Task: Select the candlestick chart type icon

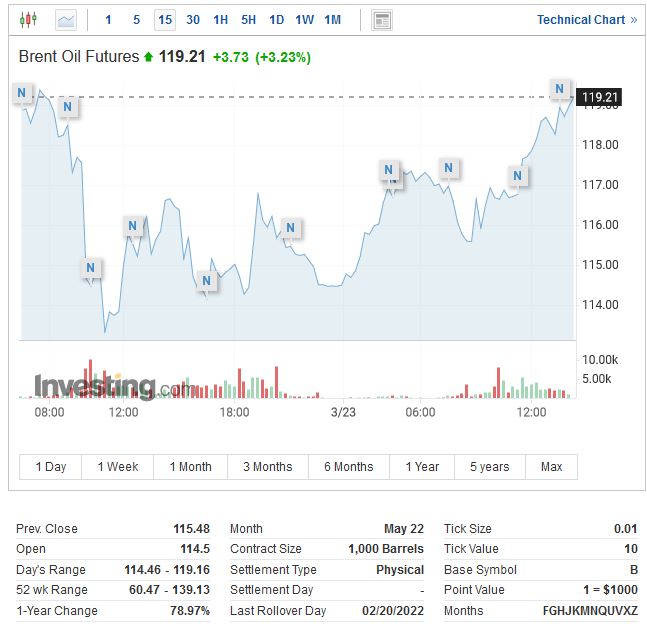Action: click(28, 20)
